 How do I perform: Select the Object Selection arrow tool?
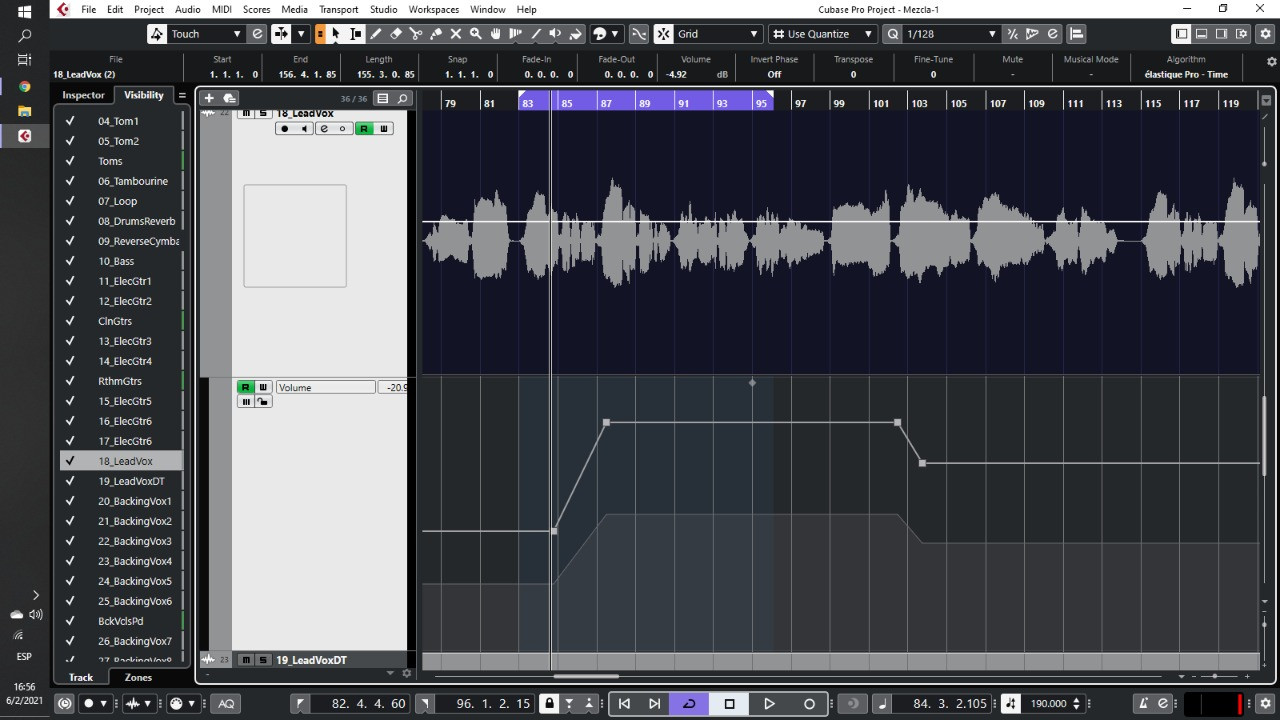click(x=336, y=34)
